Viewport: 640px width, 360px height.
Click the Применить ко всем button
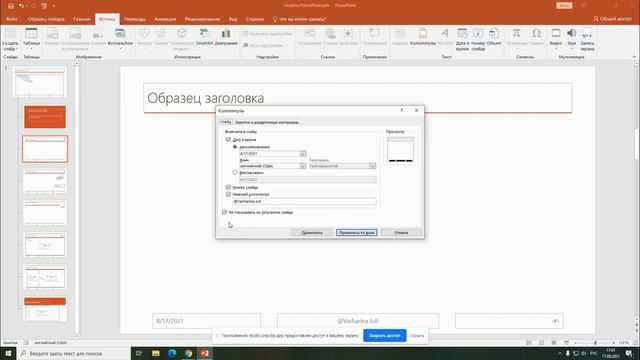click(356, 233)
